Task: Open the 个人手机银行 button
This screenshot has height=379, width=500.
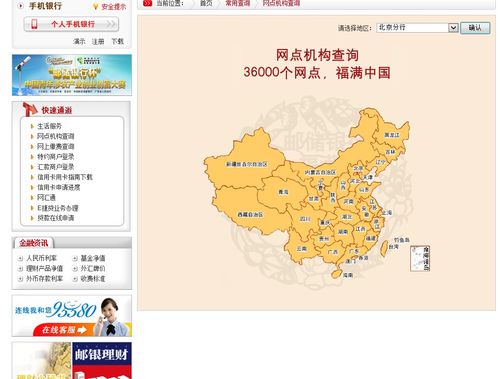Action: coord(71,24)
